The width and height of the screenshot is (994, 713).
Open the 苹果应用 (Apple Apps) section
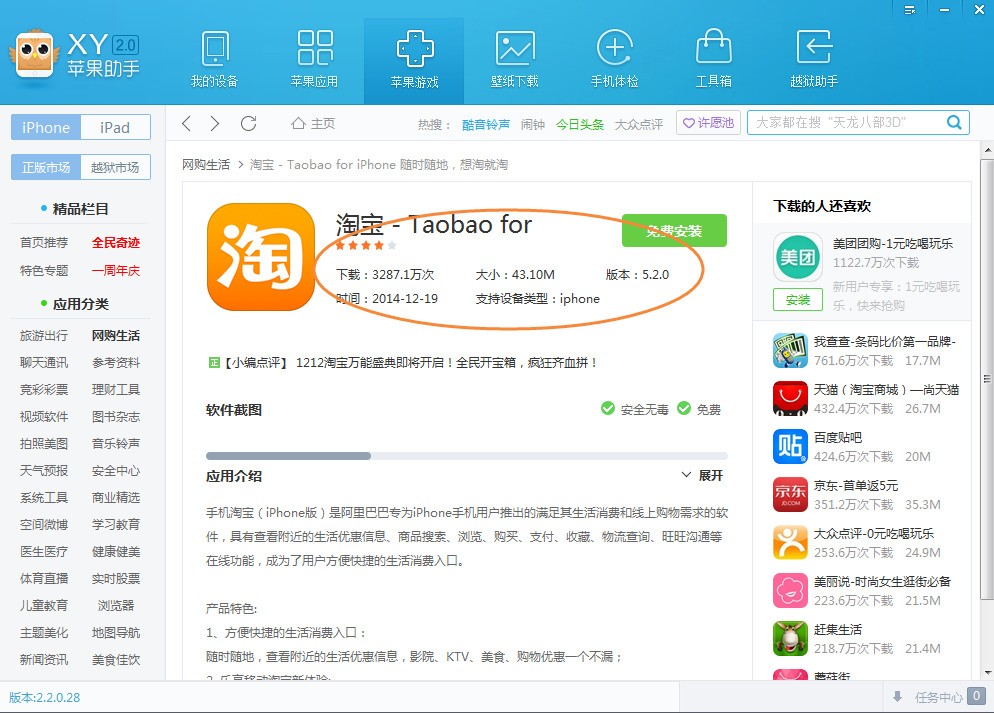point(314,58)
